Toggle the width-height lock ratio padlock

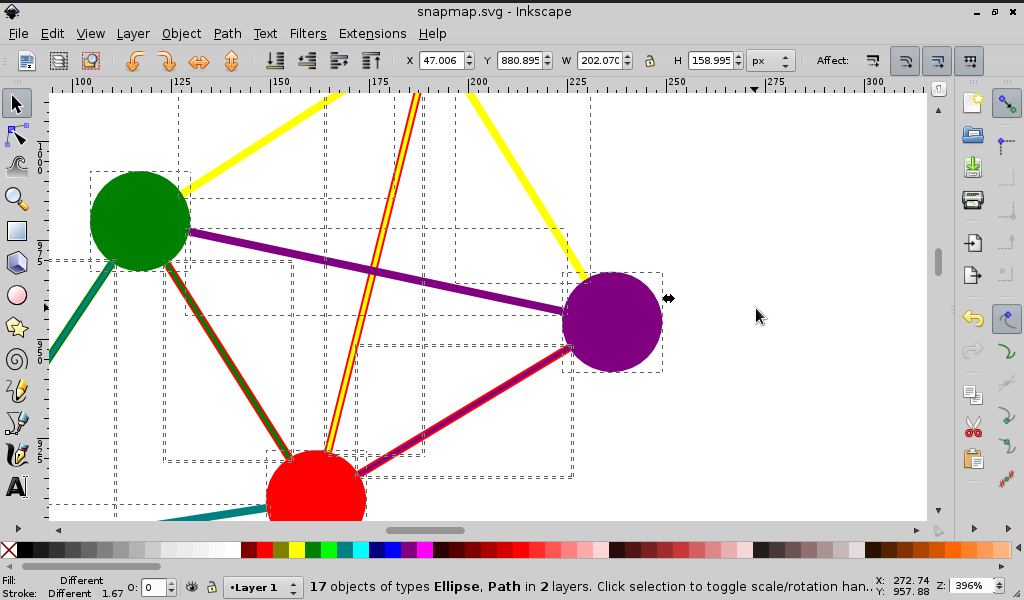[x=651, y=60]
